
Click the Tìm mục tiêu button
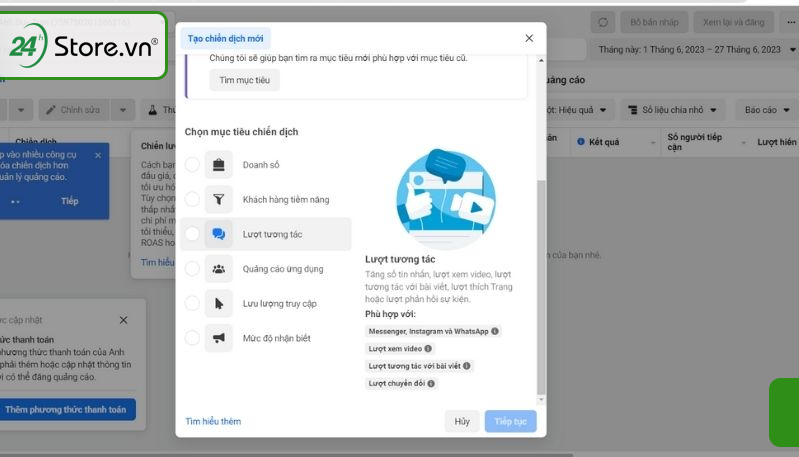245,80
